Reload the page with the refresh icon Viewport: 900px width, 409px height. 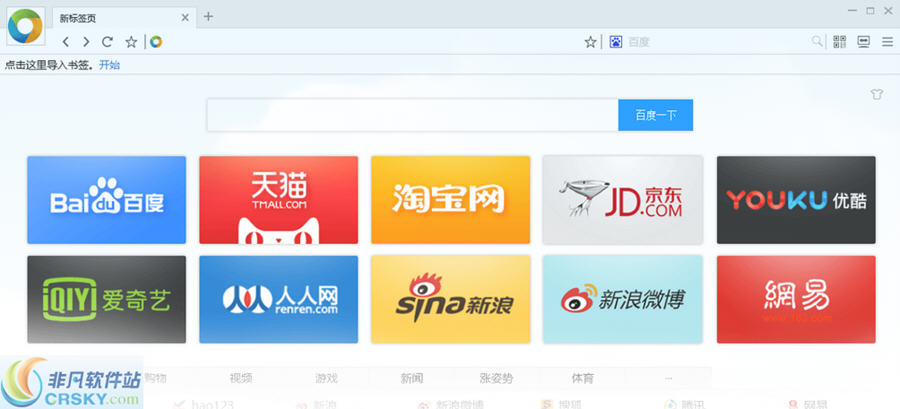pos(107,42)
